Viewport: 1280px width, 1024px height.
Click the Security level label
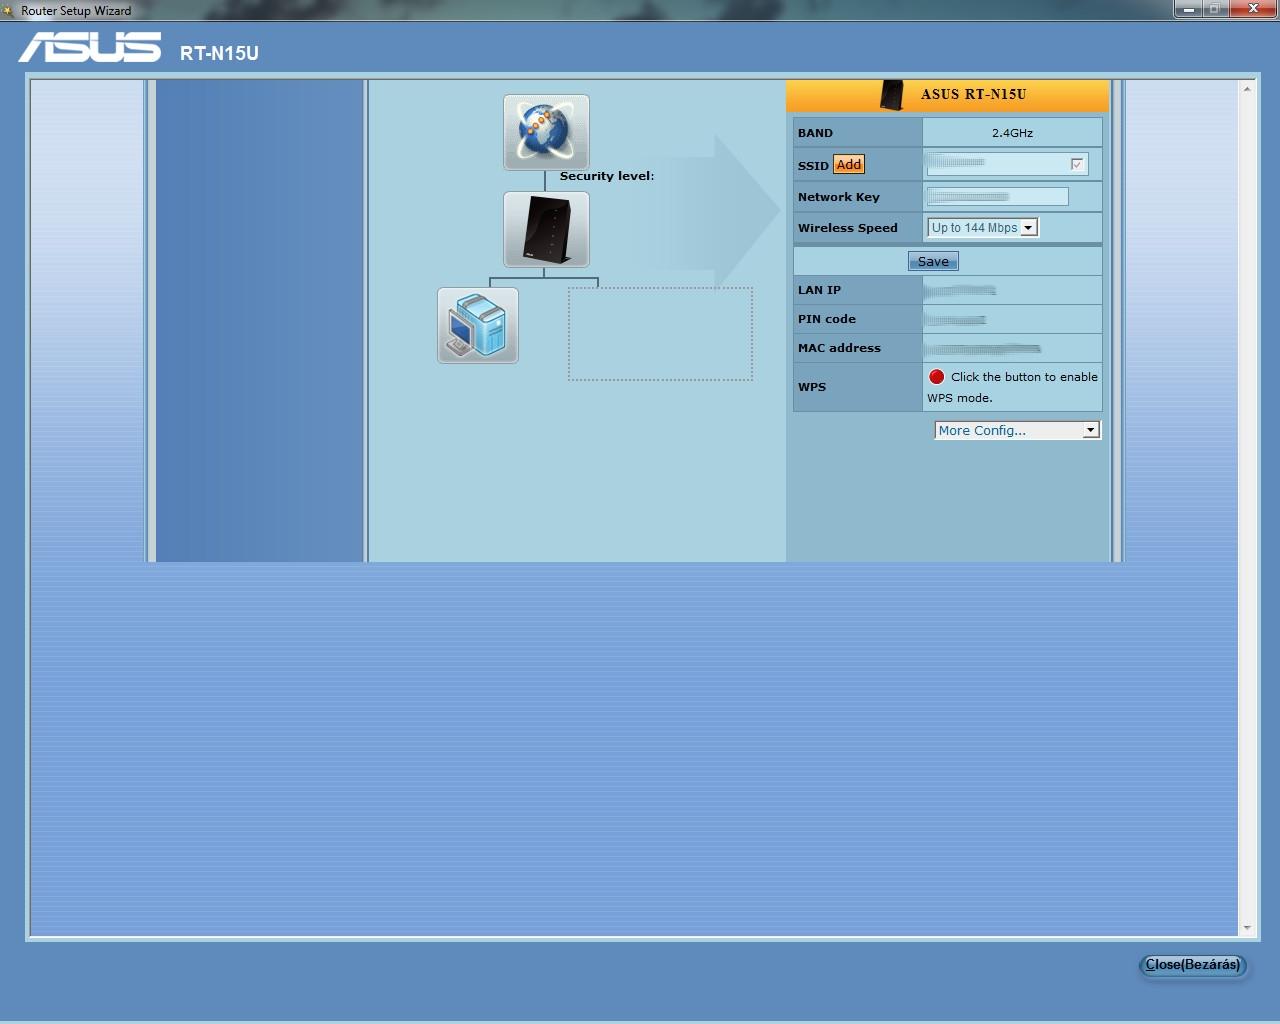(x=607, y=176)
